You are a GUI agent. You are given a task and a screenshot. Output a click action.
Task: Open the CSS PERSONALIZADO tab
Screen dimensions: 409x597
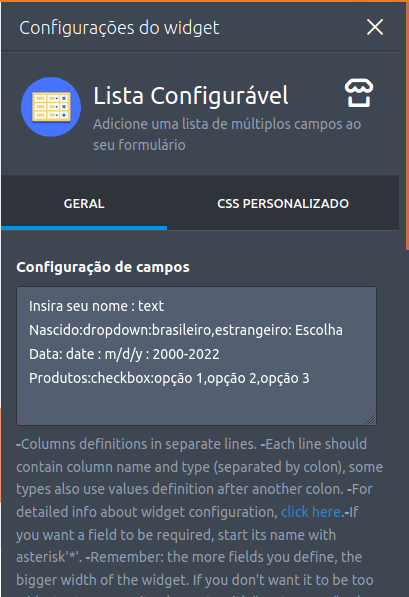pyautogui.click(x=283, y=203)
